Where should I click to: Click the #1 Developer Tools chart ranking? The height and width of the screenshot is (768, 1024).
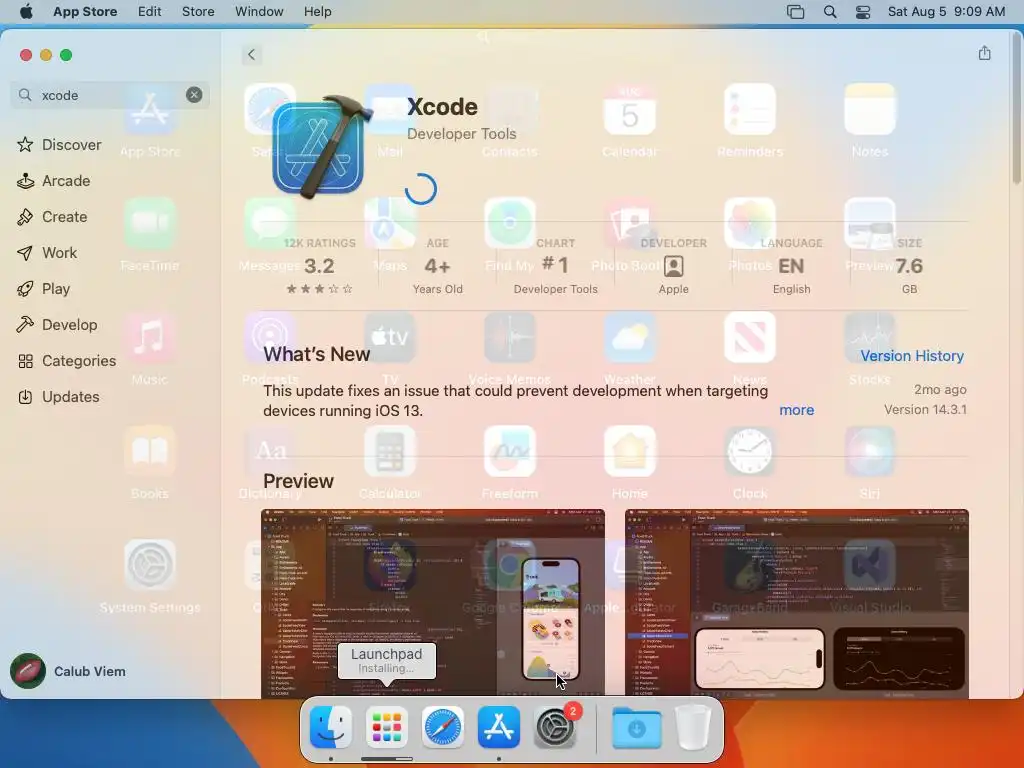[556, 266]
